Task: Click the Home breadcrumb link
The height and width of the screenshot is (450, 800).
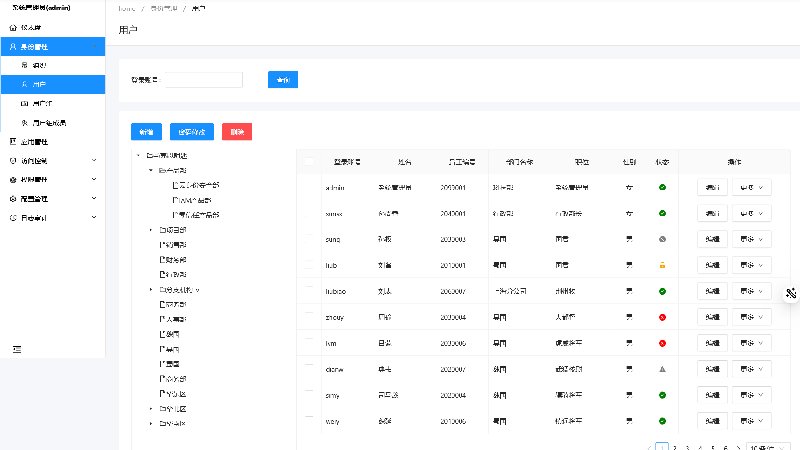Action: click(x=127, y=9)
